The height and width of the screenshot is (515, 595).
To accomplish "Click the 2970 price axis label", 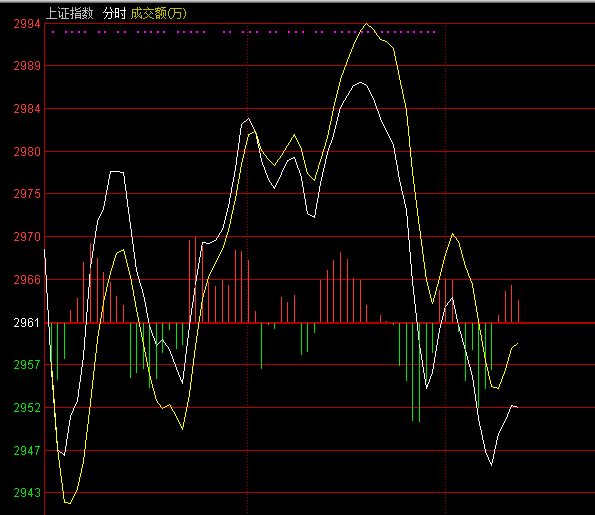I will pos(27,237).
